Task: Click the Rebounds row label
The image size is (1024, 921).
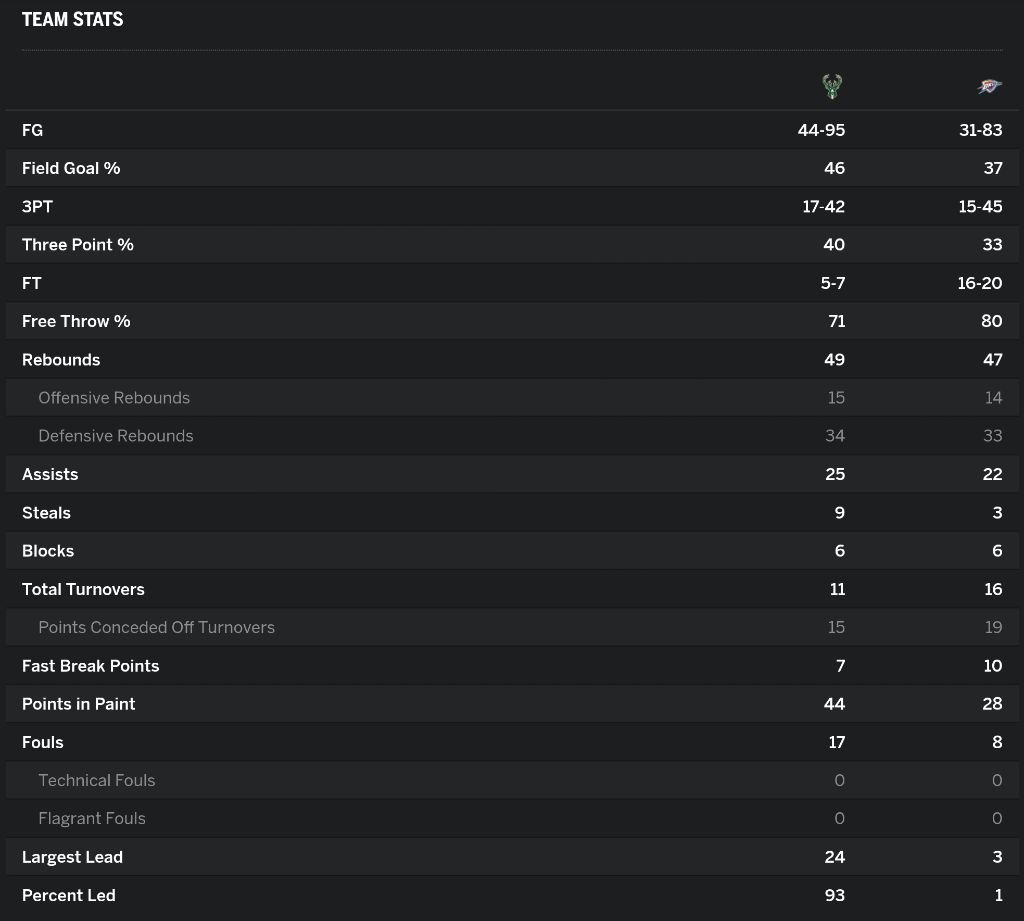Action: (x=61, y=360)
